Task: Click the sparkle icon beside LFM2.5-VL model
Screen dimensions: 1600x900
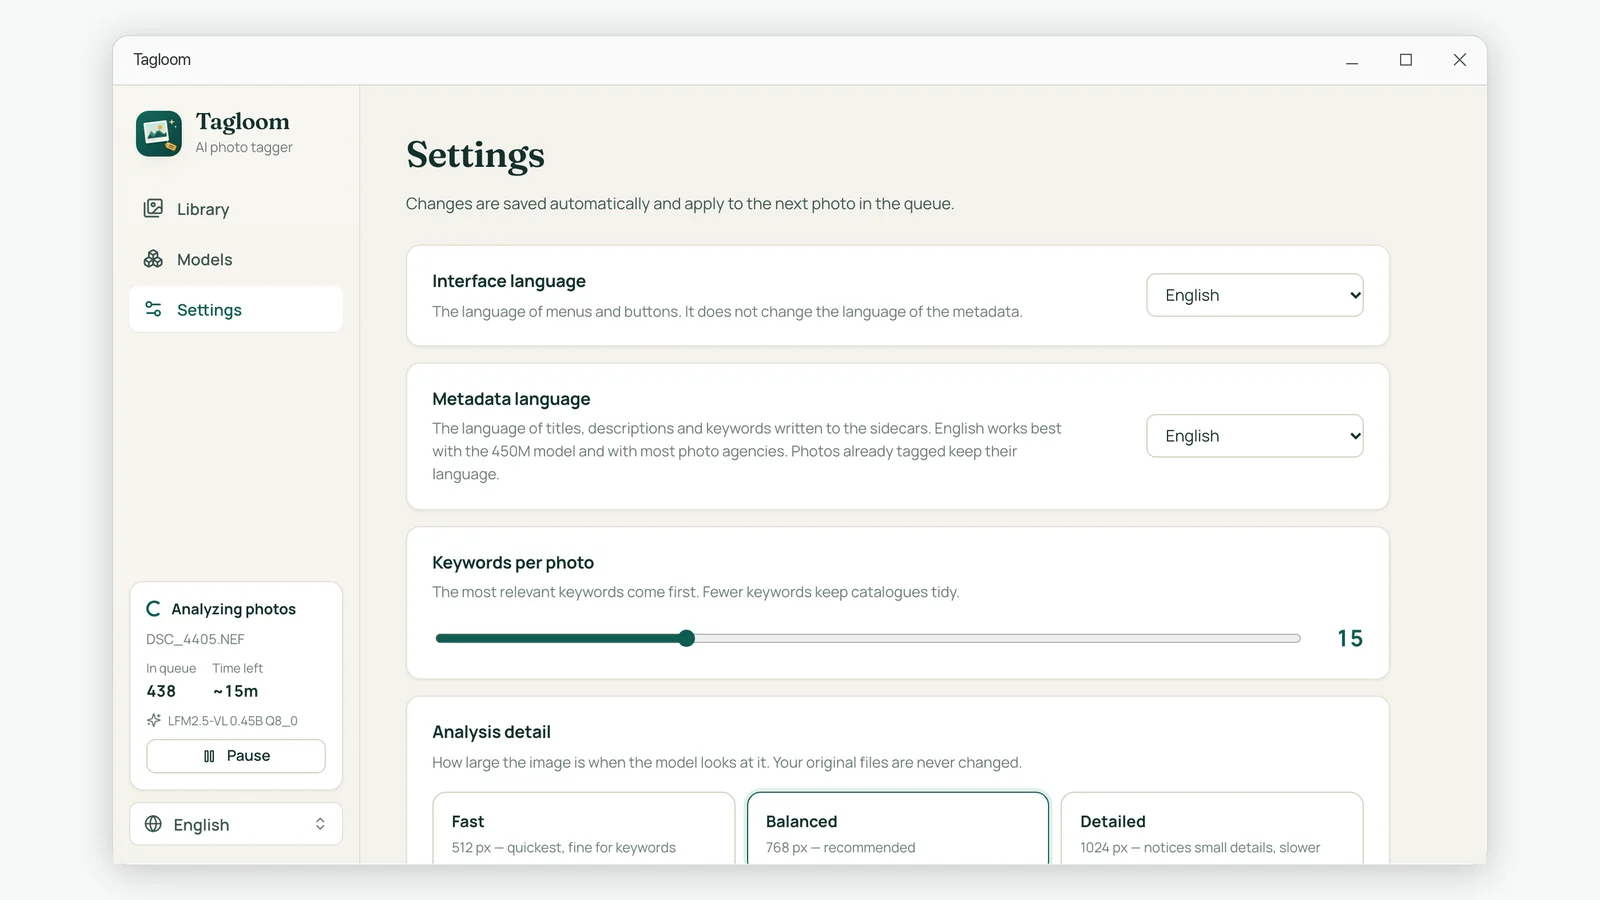Action: coord(154,720)
